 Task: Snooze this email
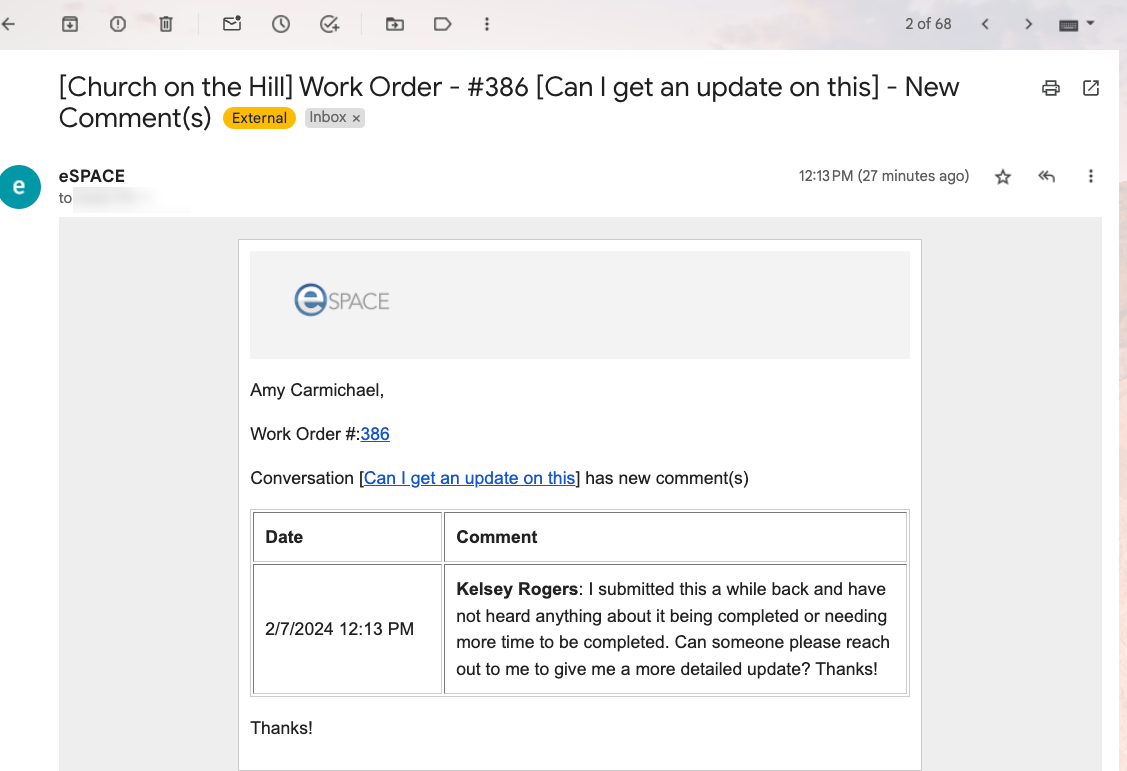tap(281, 24)
